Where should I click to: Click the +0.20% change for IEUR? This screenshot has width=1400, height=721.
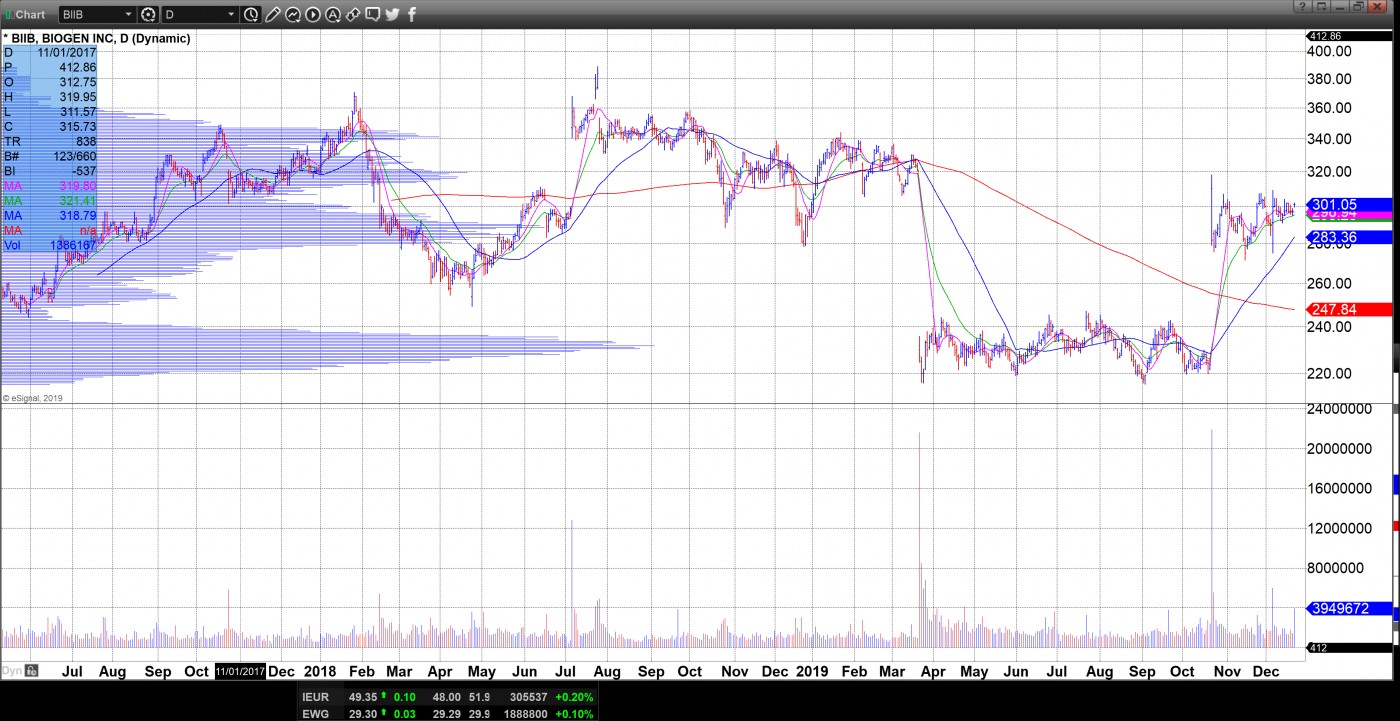click(574, 697)
